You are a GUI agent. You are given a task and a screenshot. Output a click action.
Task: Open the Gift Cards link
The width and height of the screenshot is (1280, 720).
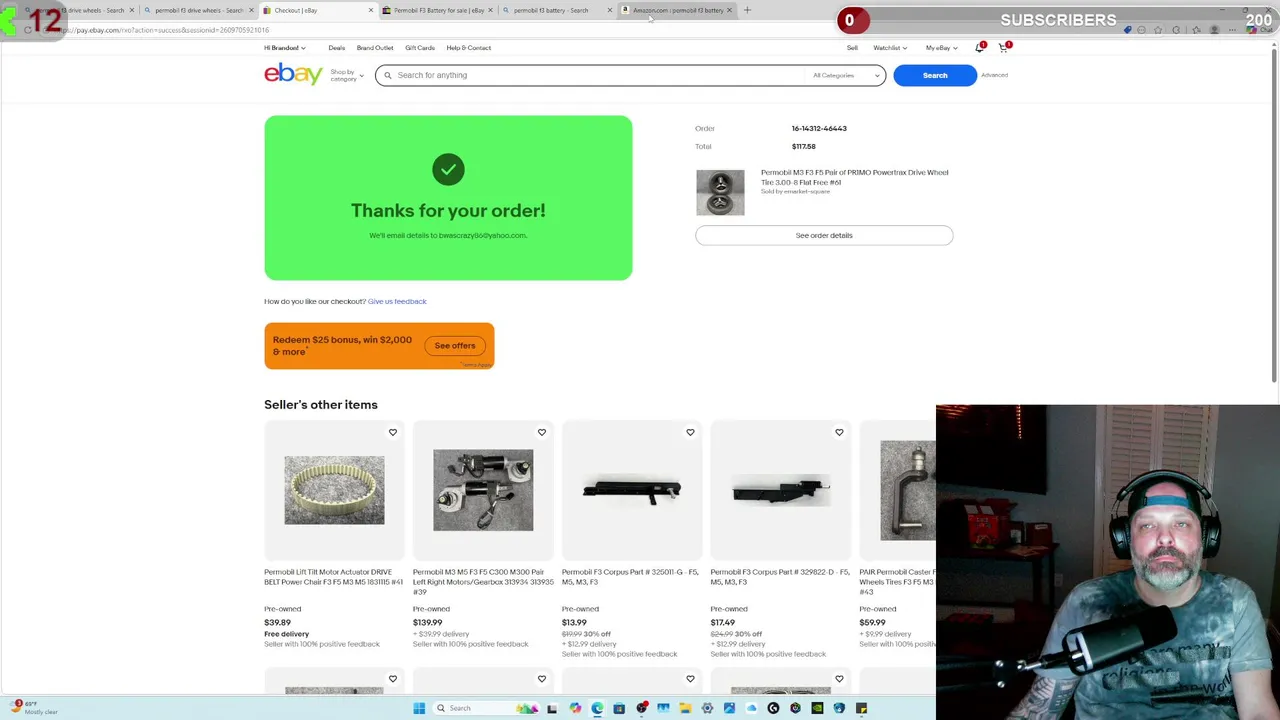pyautogui.click(x=420, y=48)
